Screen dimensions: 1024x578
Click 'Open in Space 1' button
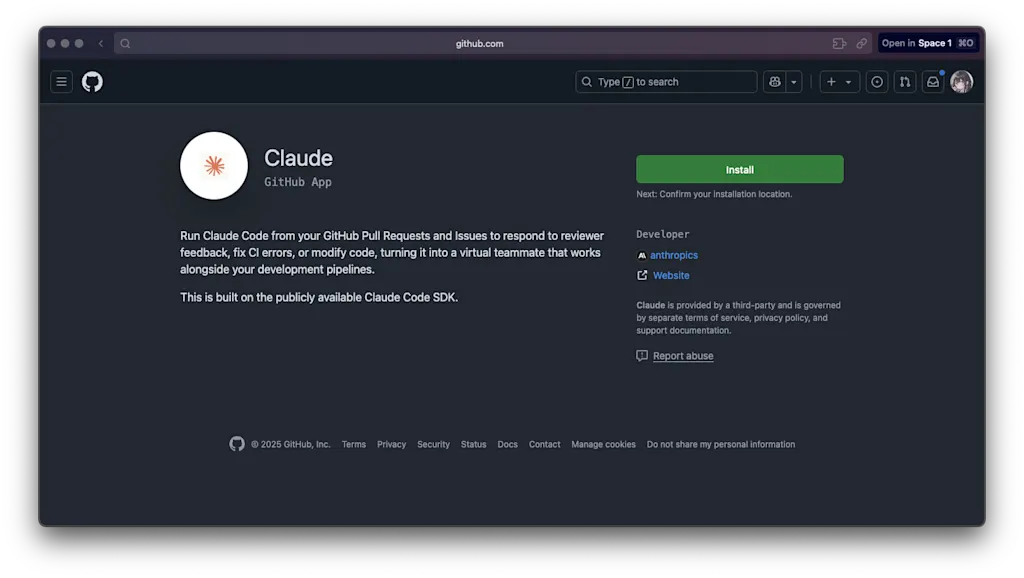pyautogui.click(x=928, y=44)
